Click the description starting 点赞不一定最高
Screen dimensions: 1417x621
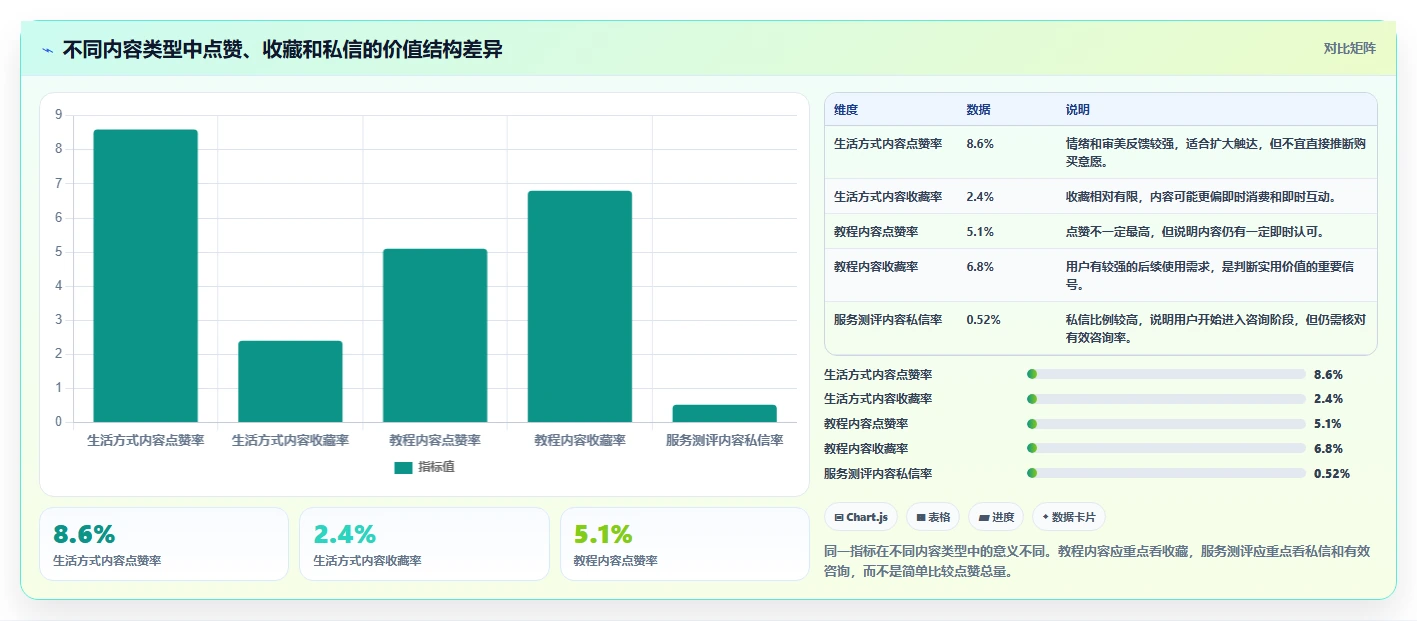tap(1195, 232)
